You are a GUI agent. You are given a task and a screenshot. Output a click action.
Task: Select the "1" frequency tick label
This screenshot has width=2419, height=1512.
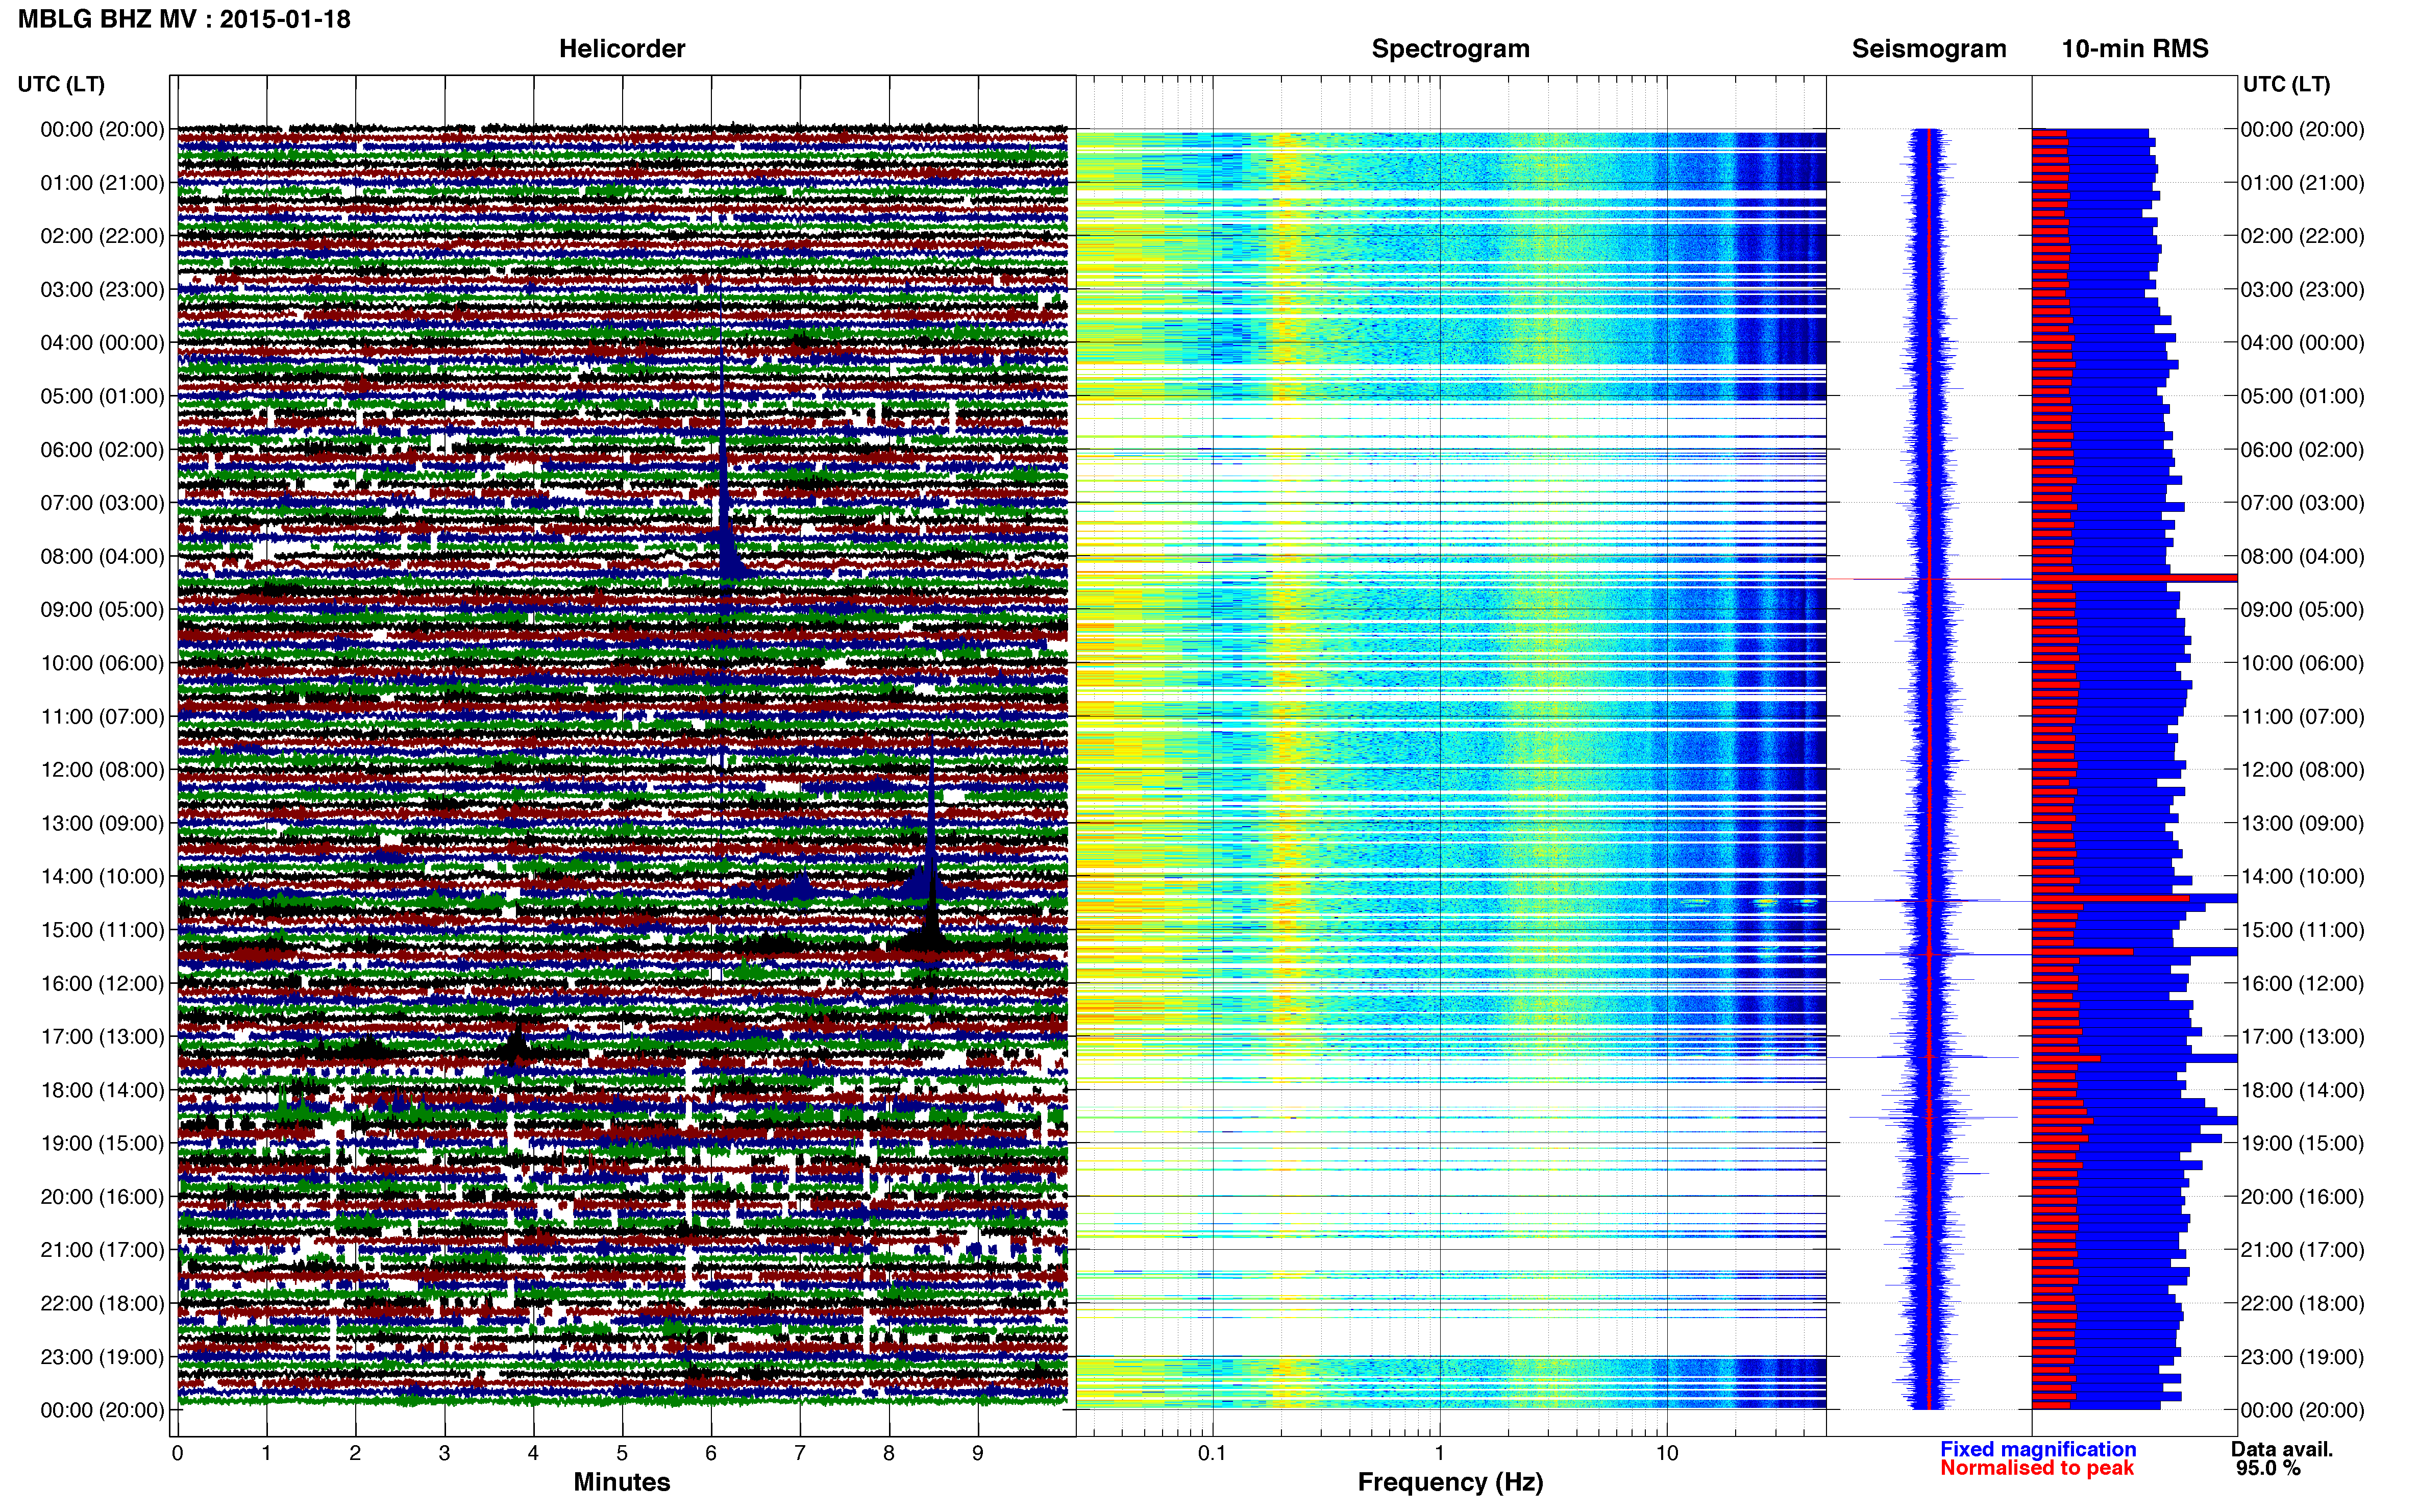(x=1440, y=1453)
